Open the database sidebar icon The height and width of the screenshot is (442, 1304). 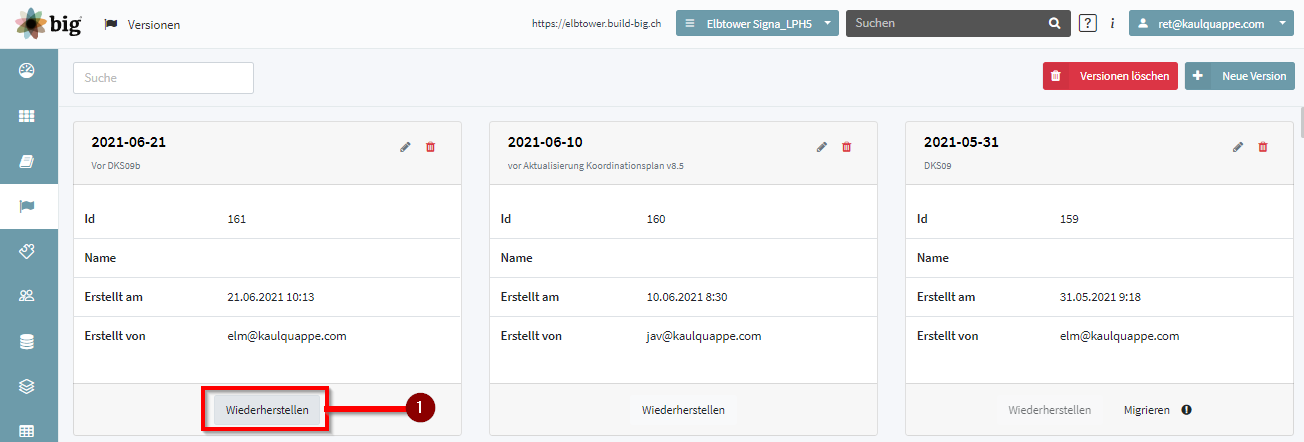coord(28,342)
